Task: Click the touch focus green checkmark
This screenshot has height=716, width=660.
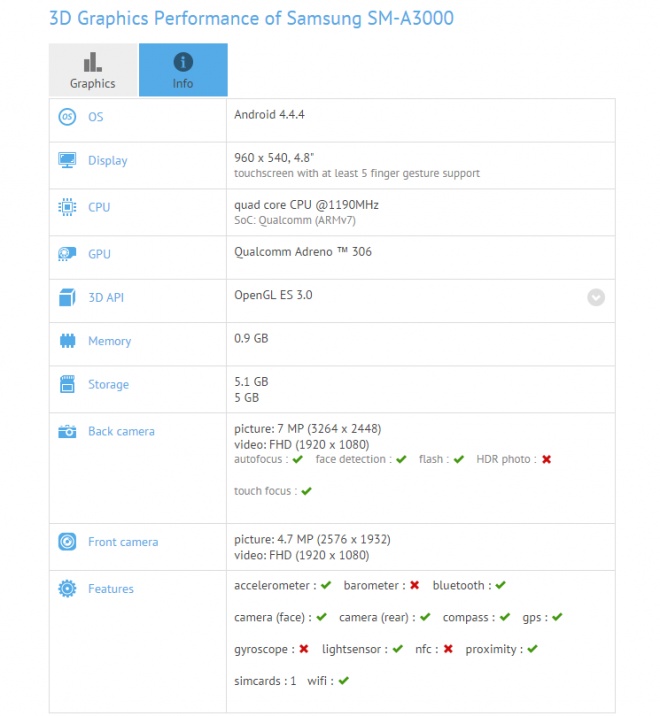Action: [306, 491]
